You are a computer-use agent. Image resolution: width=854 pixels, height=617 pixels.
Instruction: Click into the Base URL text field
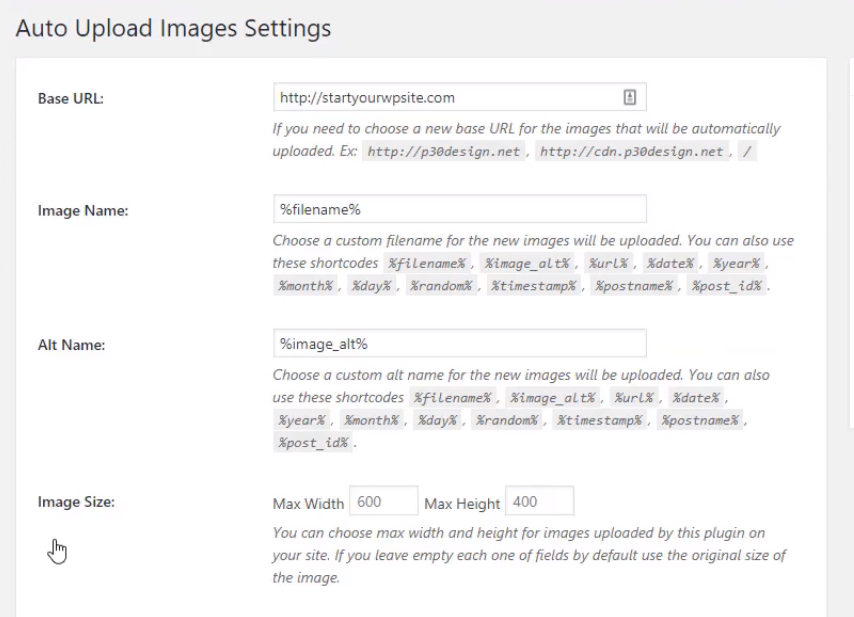(460, 97)
